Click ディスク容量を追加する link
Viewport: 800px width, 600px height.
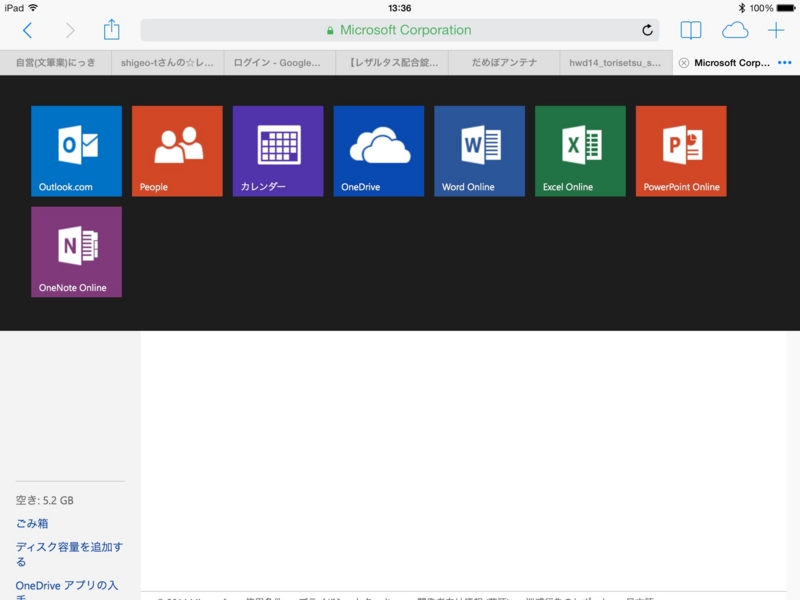[x=69, y=554]
